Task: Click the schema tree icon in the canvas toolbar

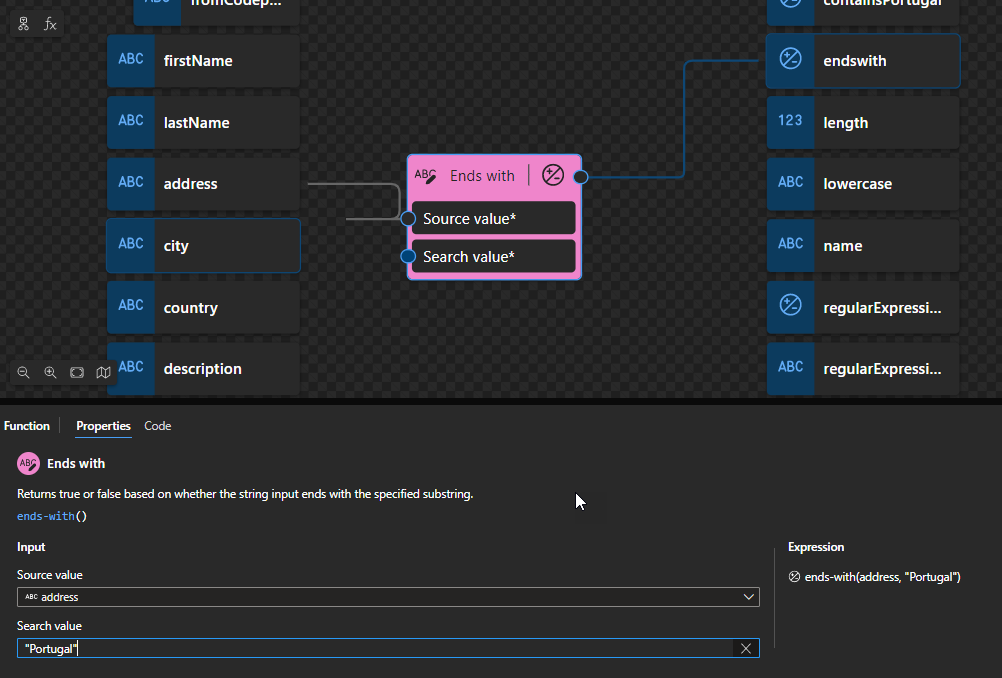Action: tap(24, 24)
